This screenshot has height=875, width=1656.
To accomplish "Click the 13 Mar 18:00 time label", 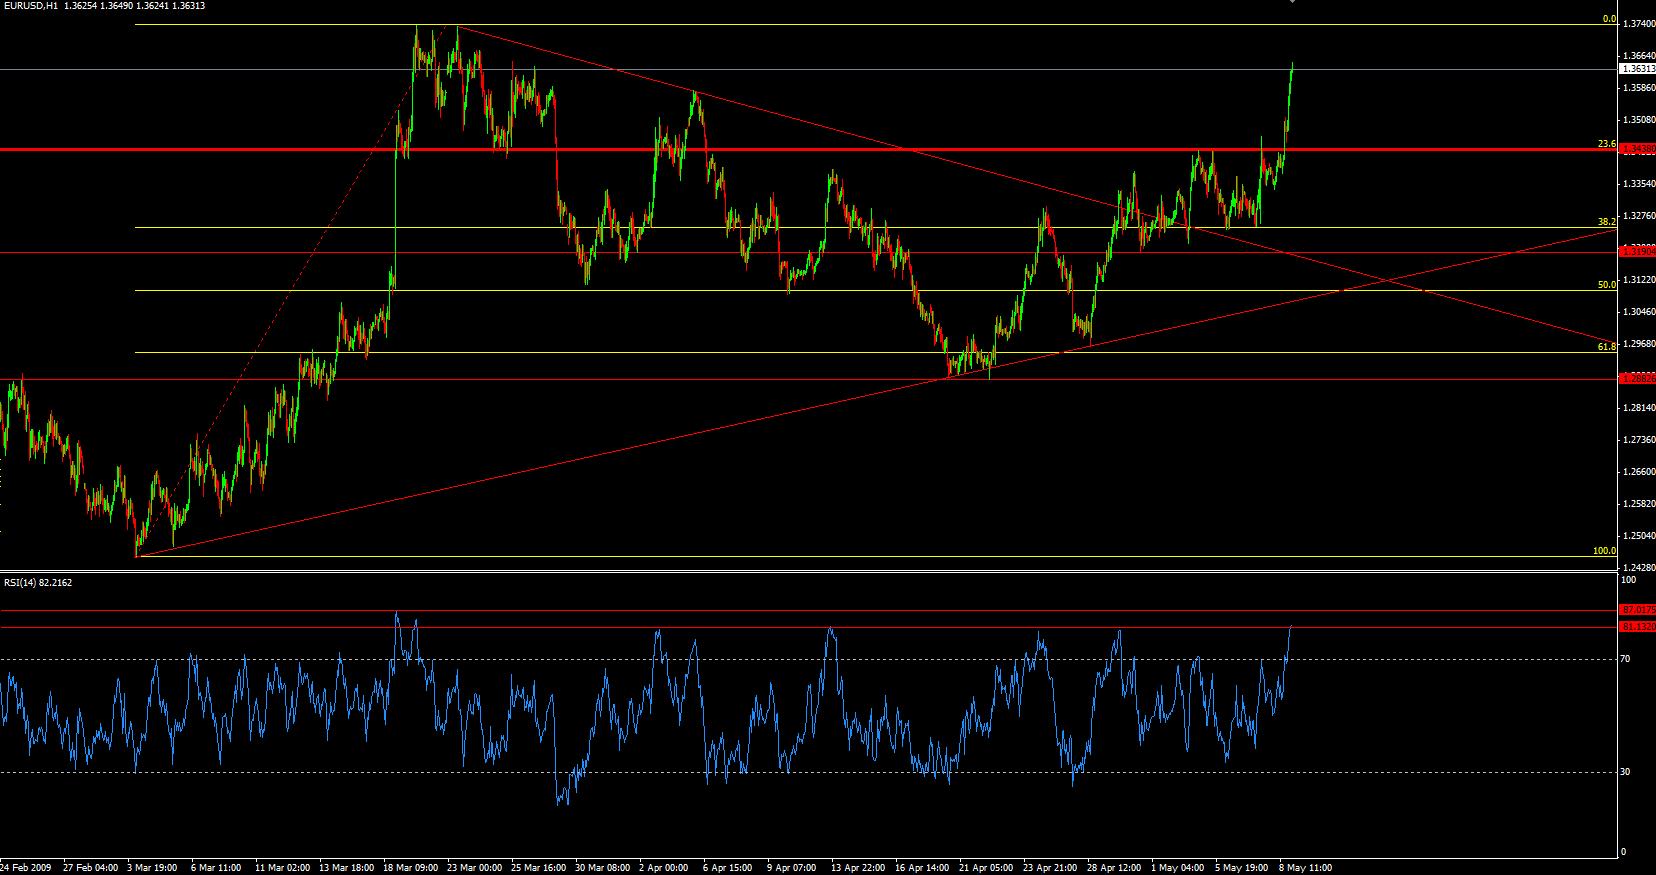I will coord(346,868).
